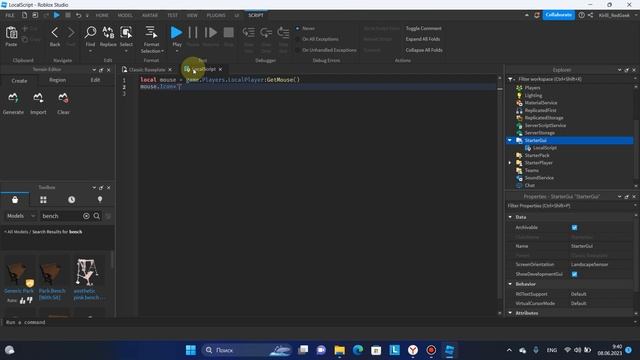Expand the StarterPlayer tree node
The width and height of the screenshot is (640, 360).
tap(510, 163)
